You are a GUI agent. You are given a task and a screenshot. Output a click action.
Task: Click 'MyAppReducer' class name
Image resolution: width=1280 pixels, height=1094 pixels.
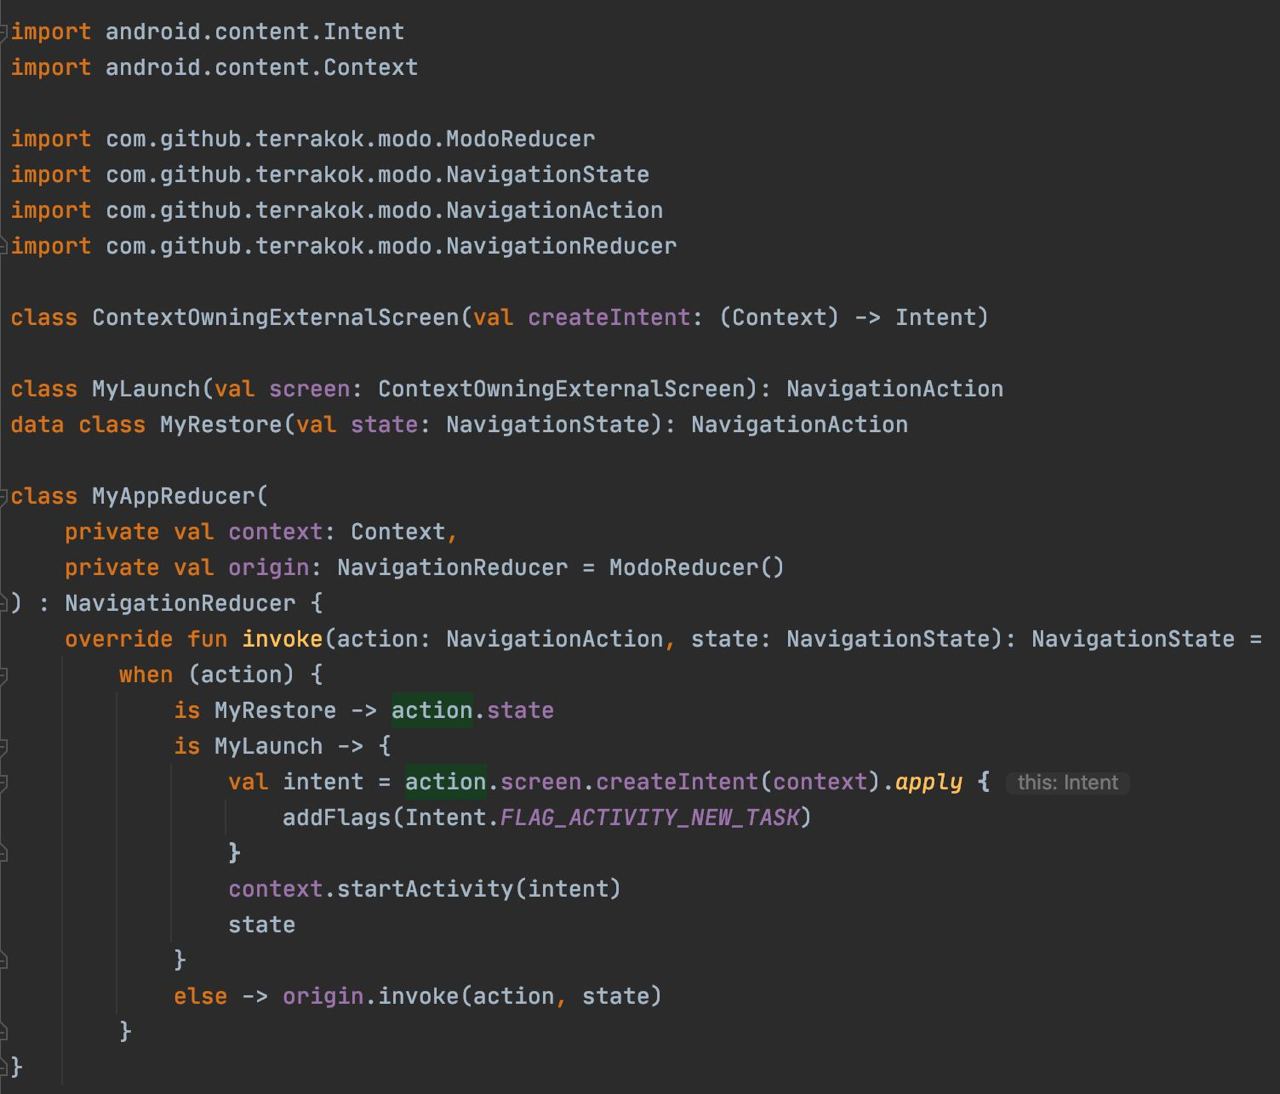[174, 496]
